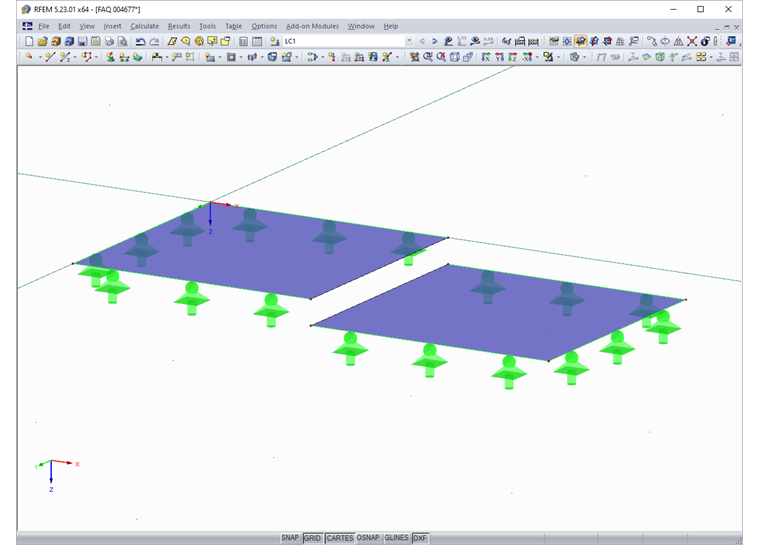
Task: Expand the -X view direction dropdown arrow
Action: [537, 57]
